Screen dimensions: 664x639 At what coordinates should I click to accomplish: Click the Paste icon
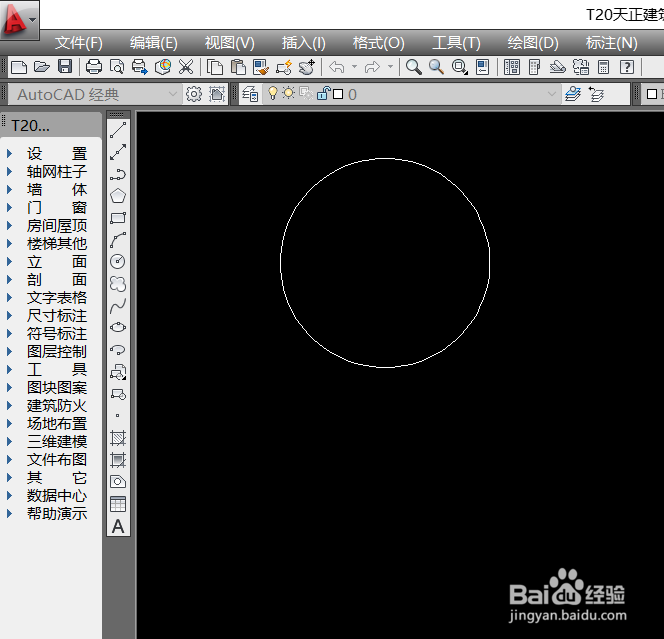[238, 67]
